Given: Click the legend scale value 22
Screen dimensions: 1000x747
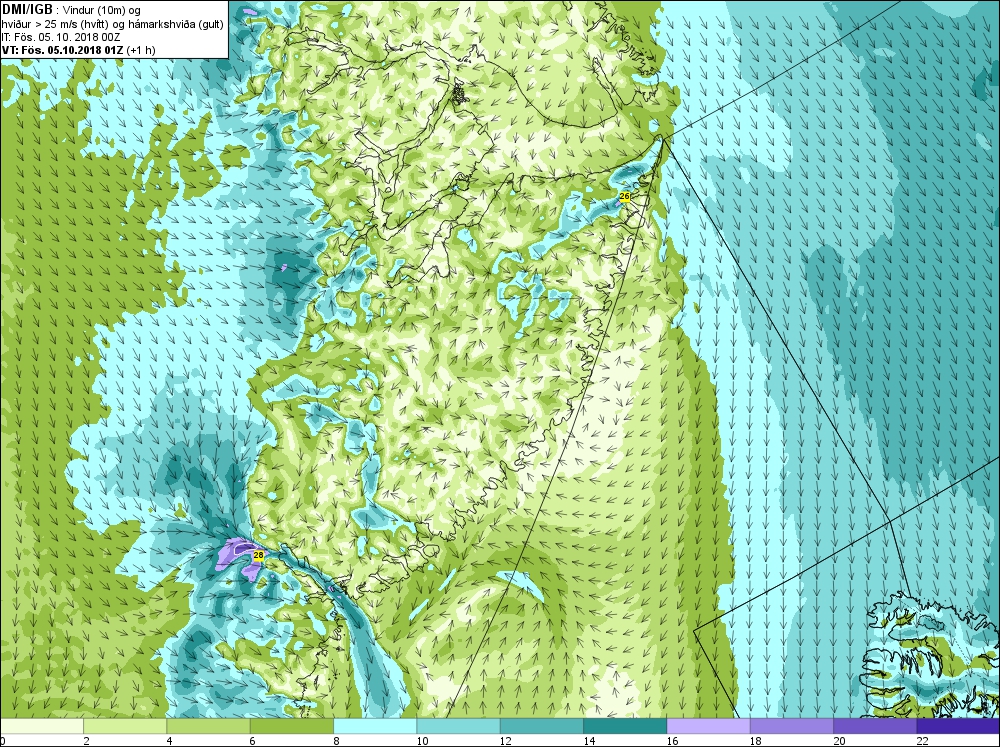Looking at the screenshot, I should tap(922, 741).
